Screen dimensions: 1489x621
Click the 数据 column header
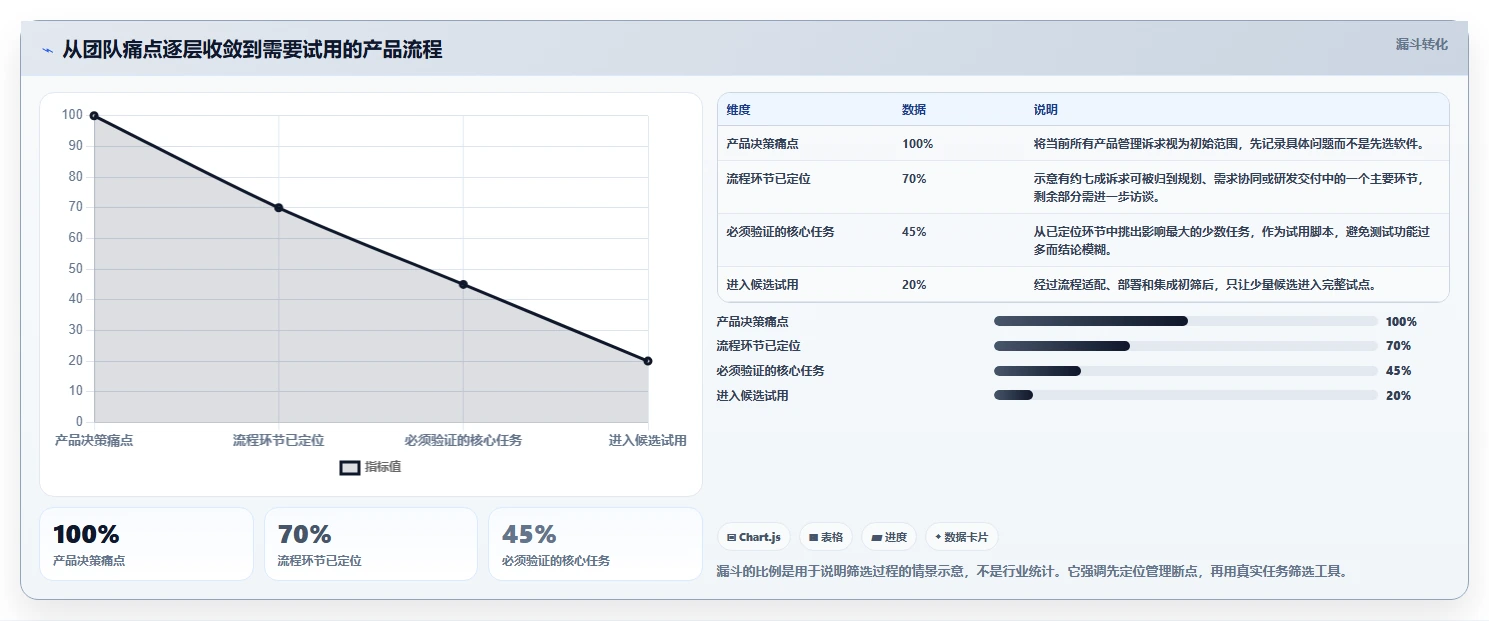pyautogui.click(x=914, y=110)
